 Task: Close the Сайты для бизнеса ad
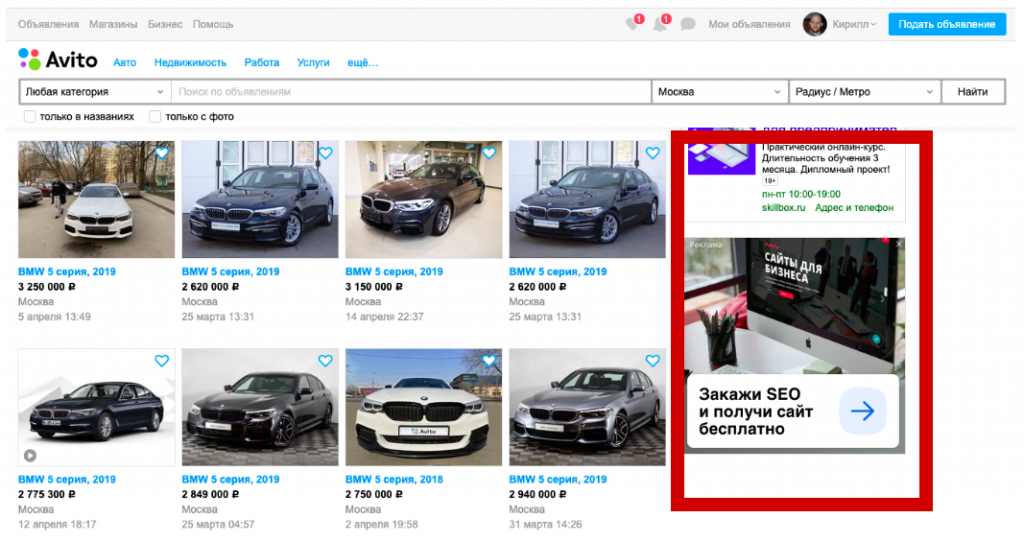coord(899,244)
